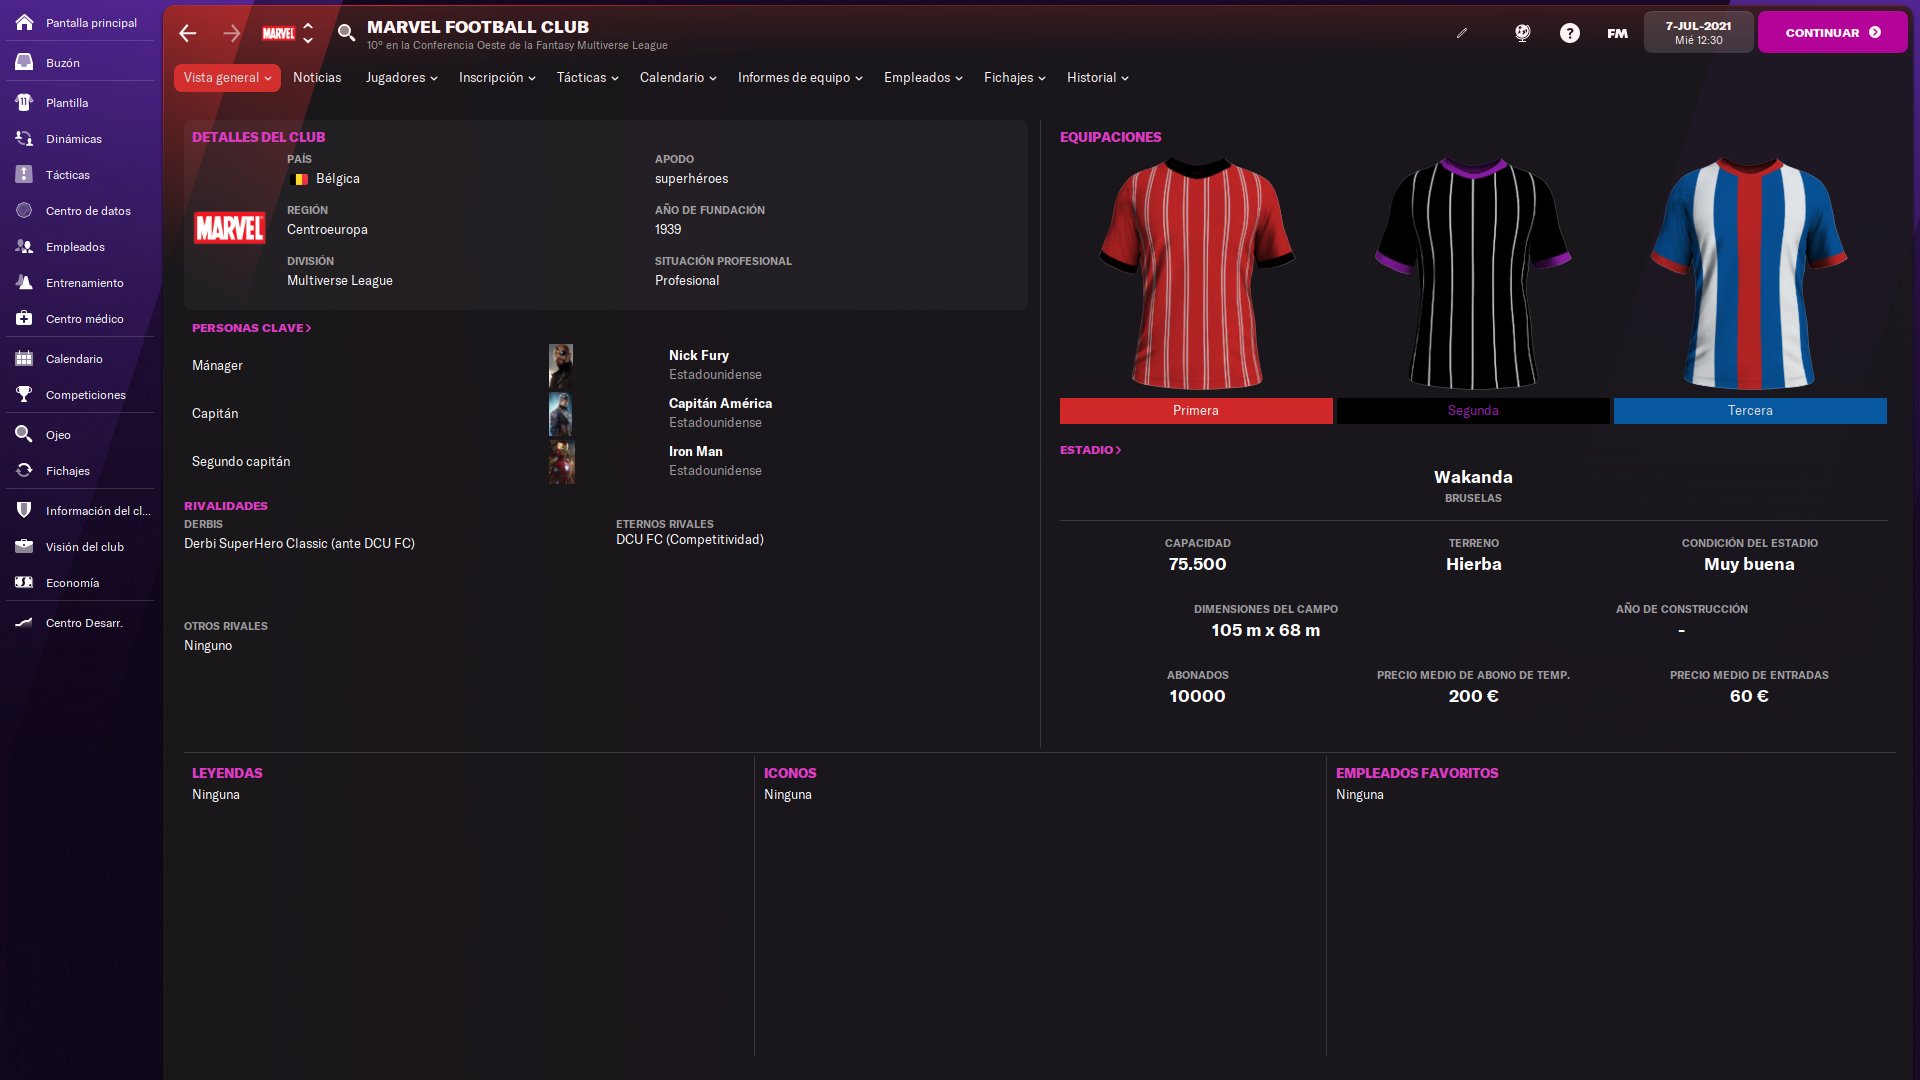Screen dimensions: 1920x1080
Task: Click Derbi SuperHero Classic text
Action: 299,544
